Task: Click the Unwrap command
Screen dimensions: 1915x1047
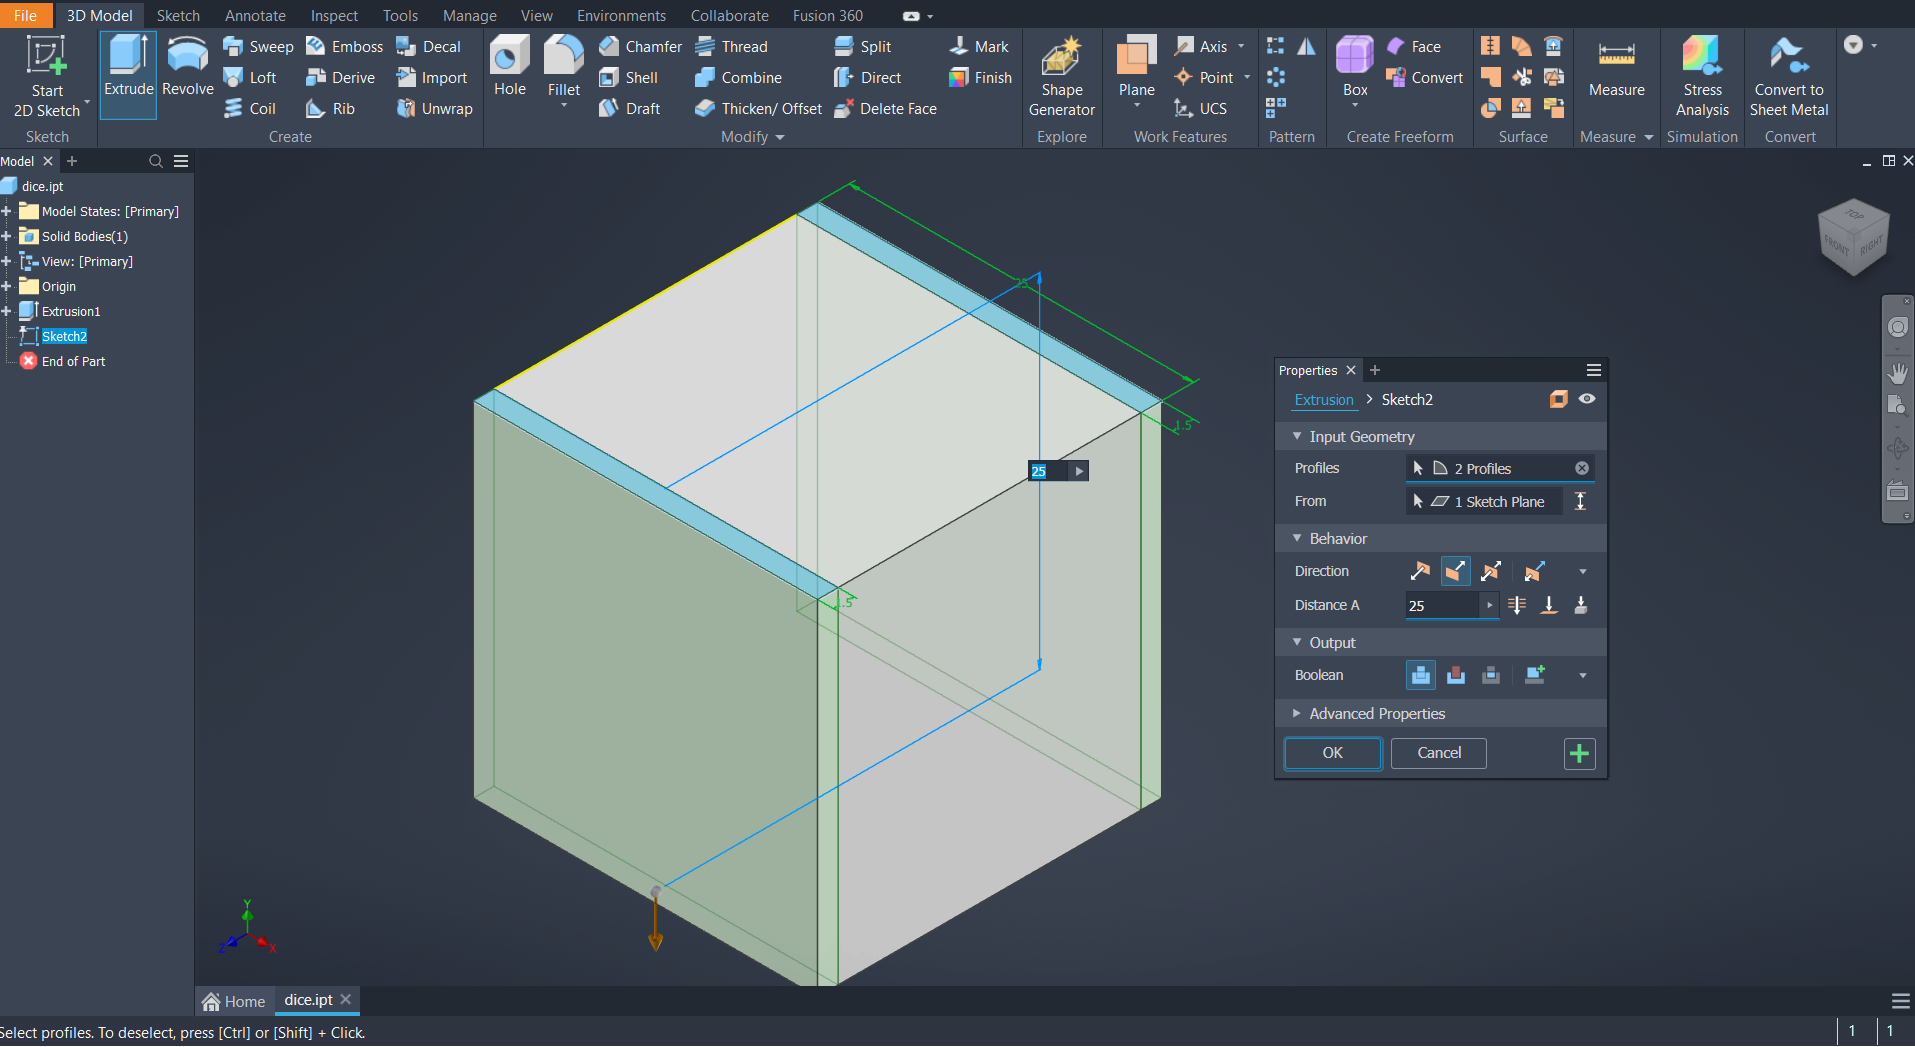Action: tap(435, 109)
